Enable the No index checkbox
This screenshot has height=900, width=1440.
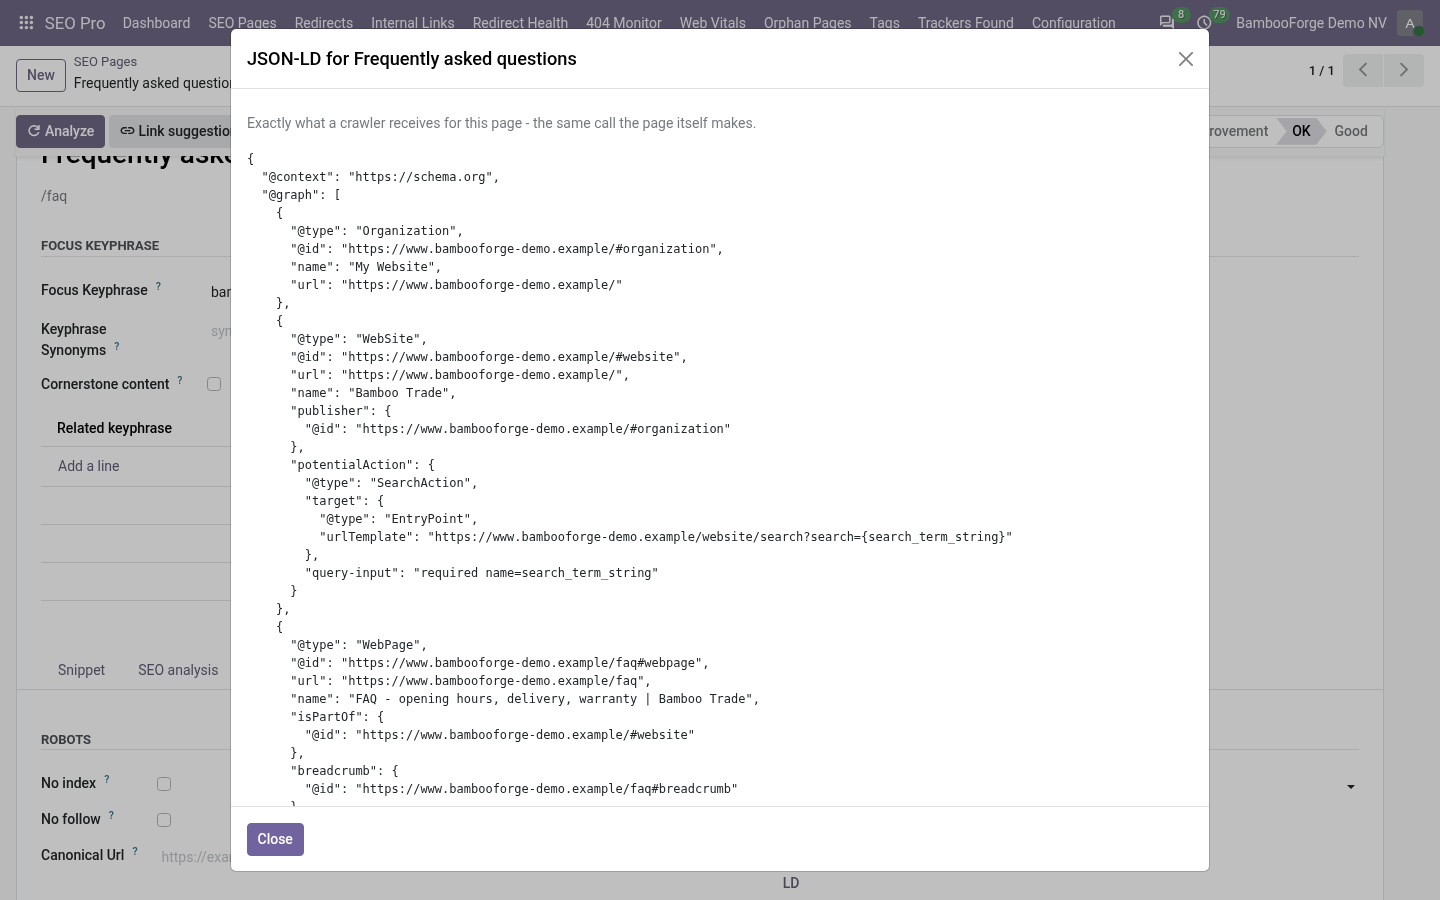164,784
